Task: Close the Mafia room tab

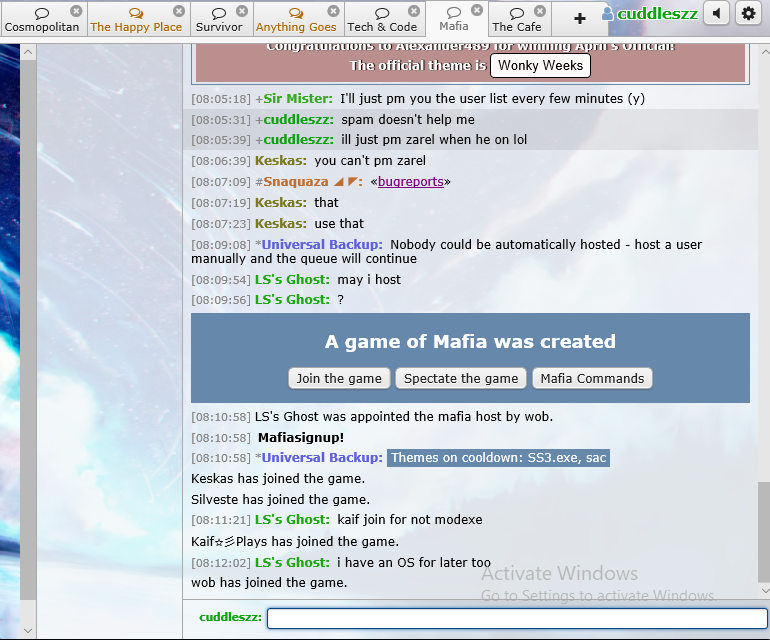Action: [477, 10]
